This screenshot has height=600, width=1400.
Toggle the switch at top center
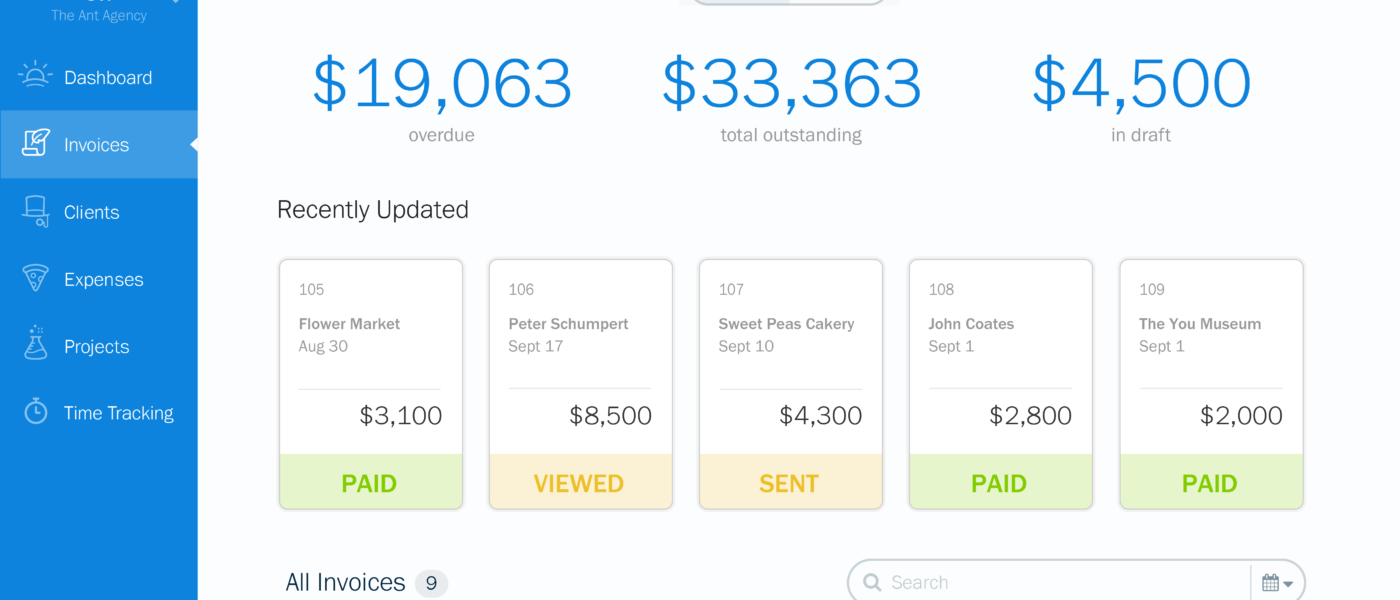click(x=789, y=2)
